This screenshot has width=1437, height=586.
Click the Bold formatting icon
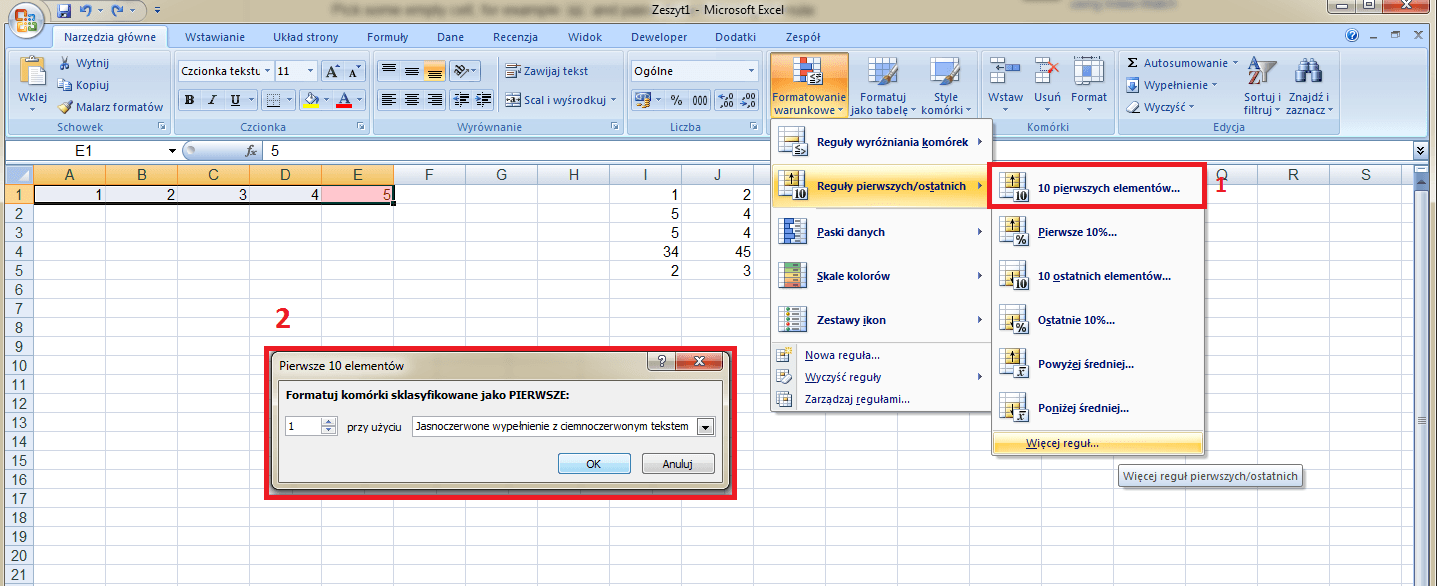(x=189, y=100)
